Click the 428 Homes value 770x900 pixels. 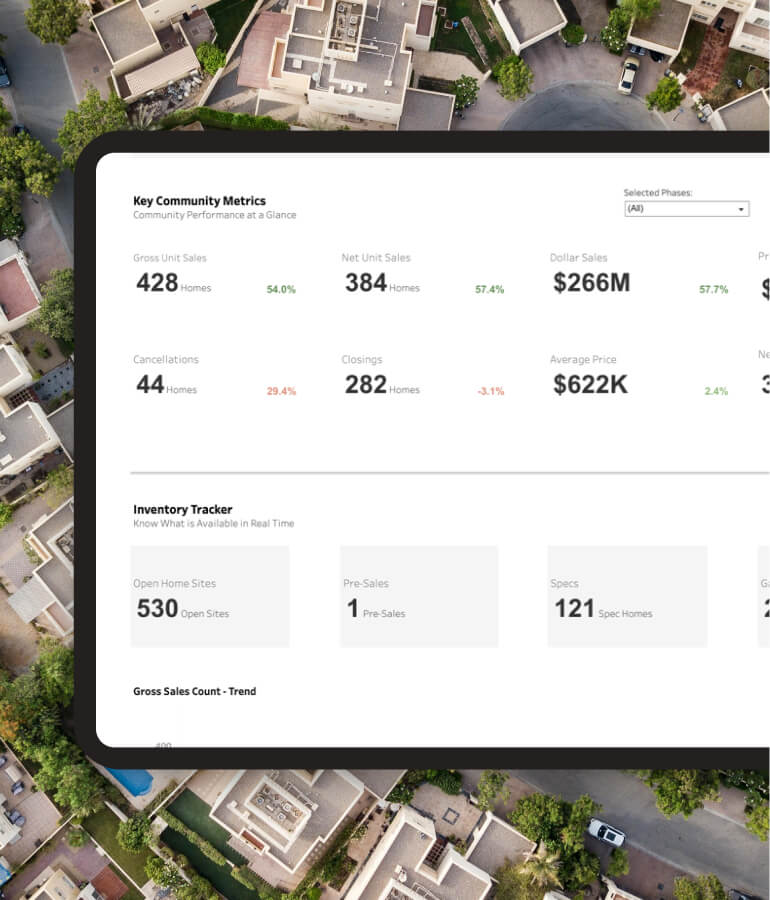tap(174, 283)
